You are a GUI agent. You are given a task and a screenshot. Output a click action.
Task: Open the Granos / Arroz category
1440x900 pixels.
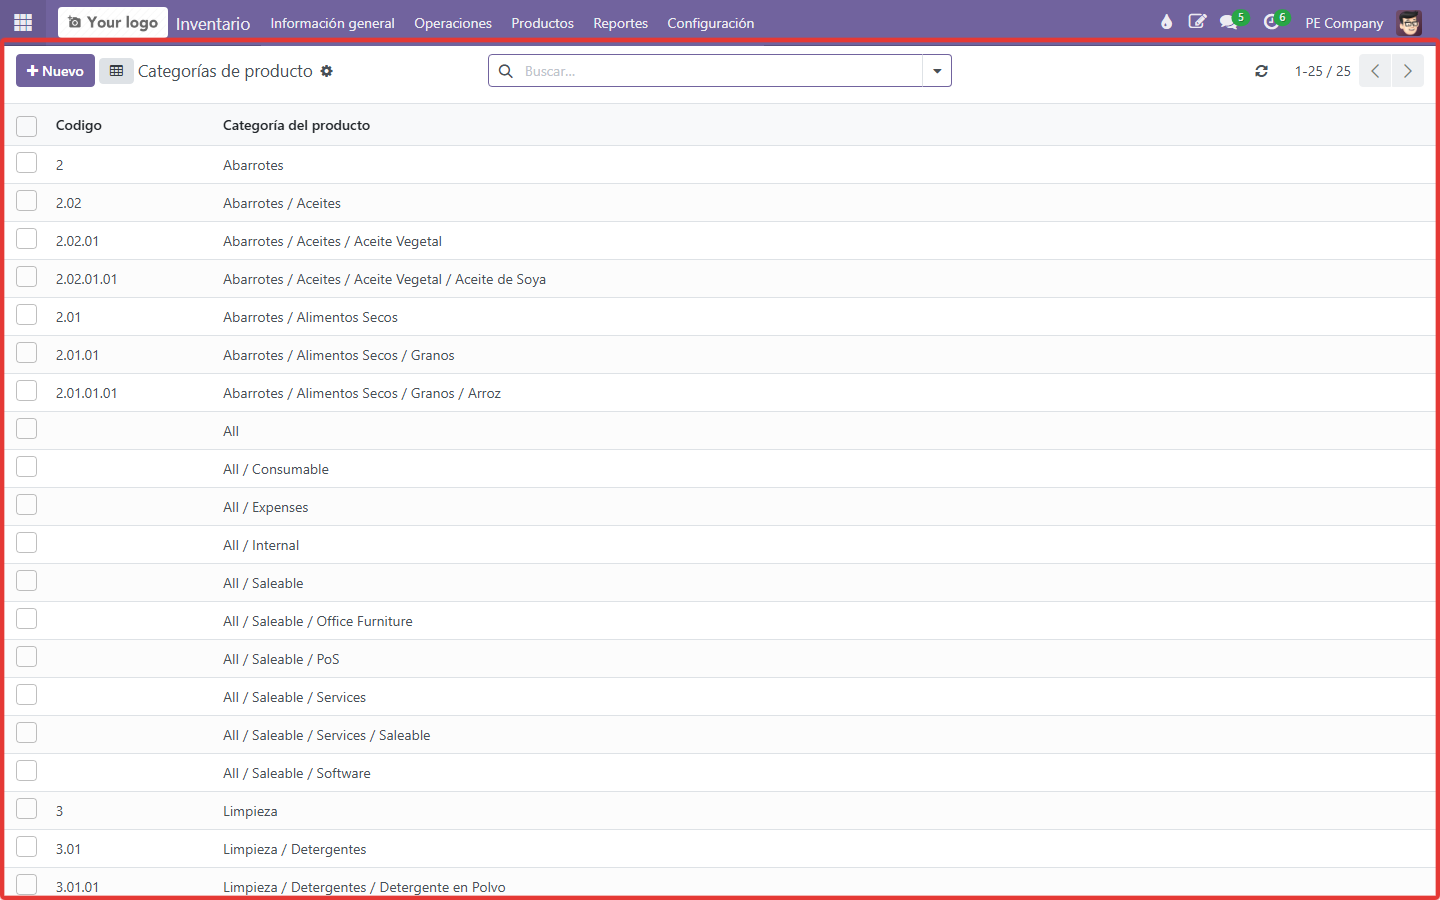(x=362, y=393)
